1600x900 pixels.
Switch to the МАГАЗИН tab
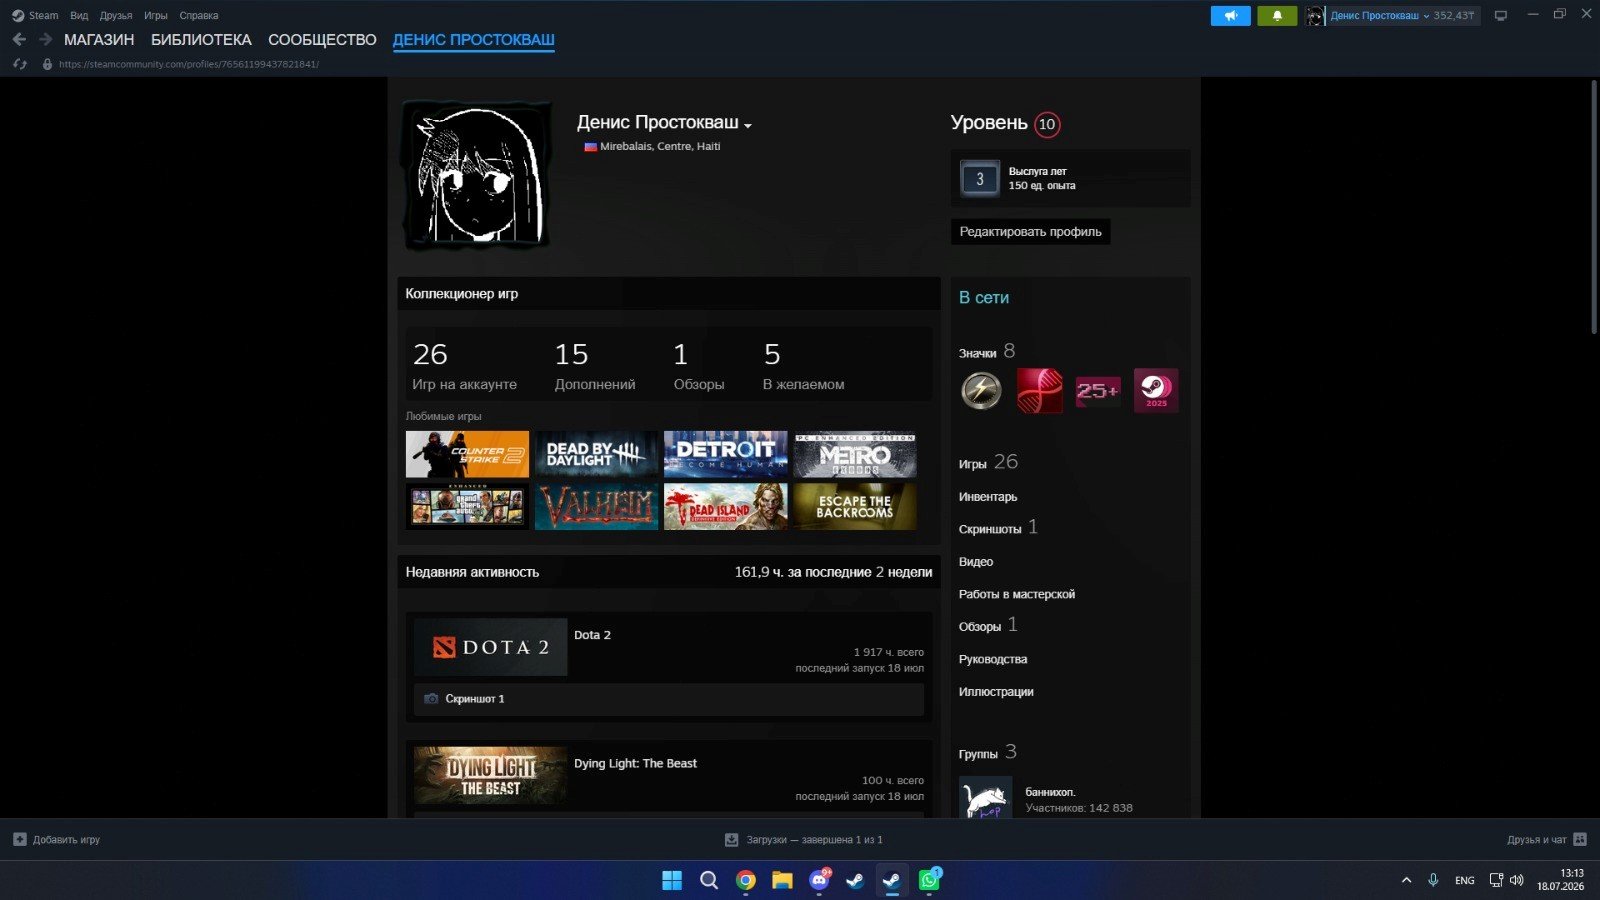click(99, 40)
